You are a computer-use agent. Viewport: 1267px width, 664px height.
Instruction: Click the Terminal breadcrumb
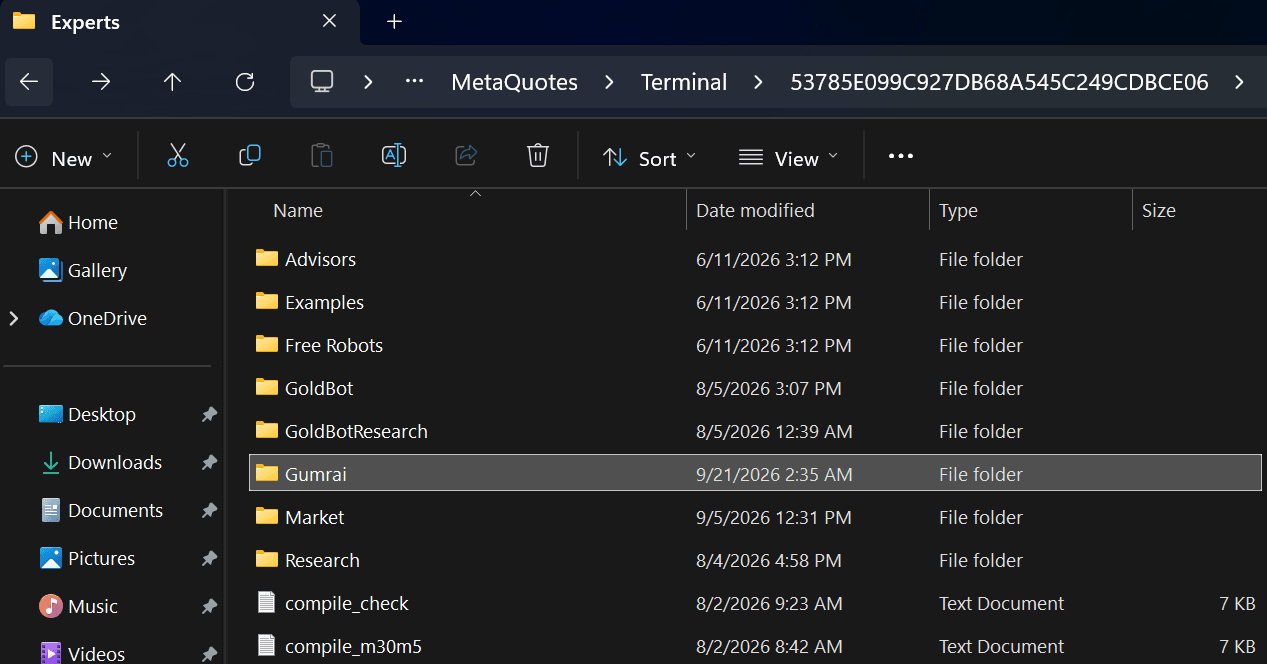tap(684, 82)
